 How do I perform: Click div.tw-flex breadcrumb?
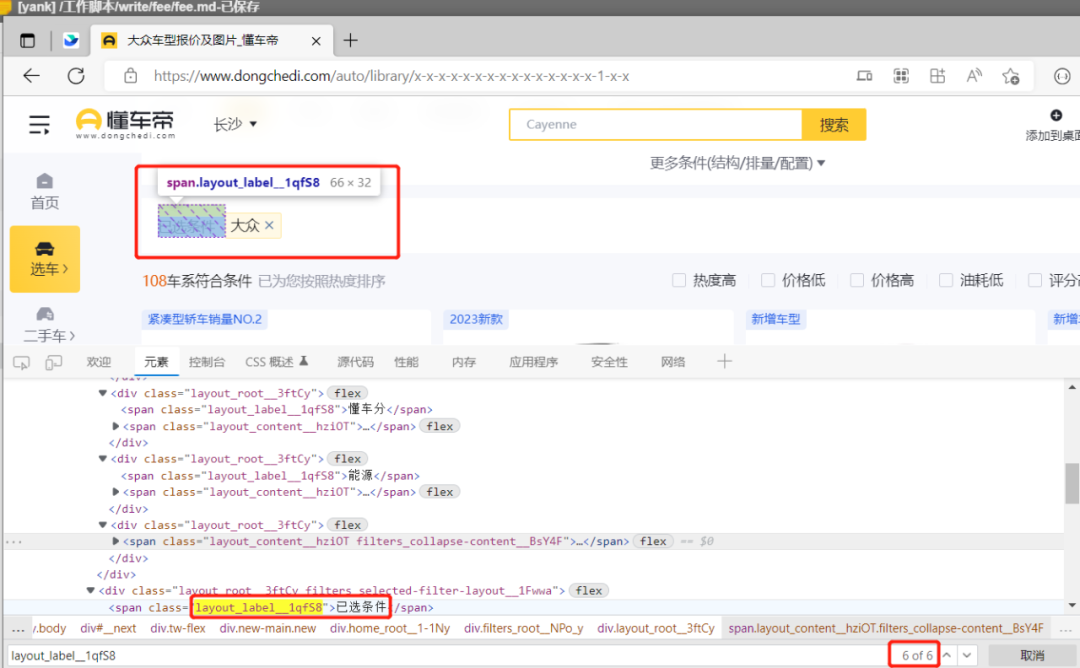[178, 628]
